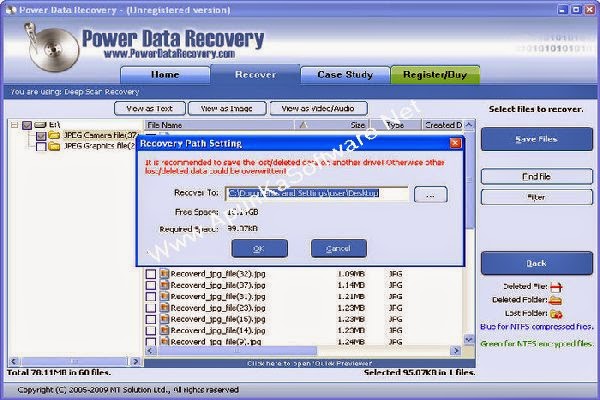Click the E:\ drive icon
The image size is (600, 400).
pyautogui.click(x=40, y=125)
